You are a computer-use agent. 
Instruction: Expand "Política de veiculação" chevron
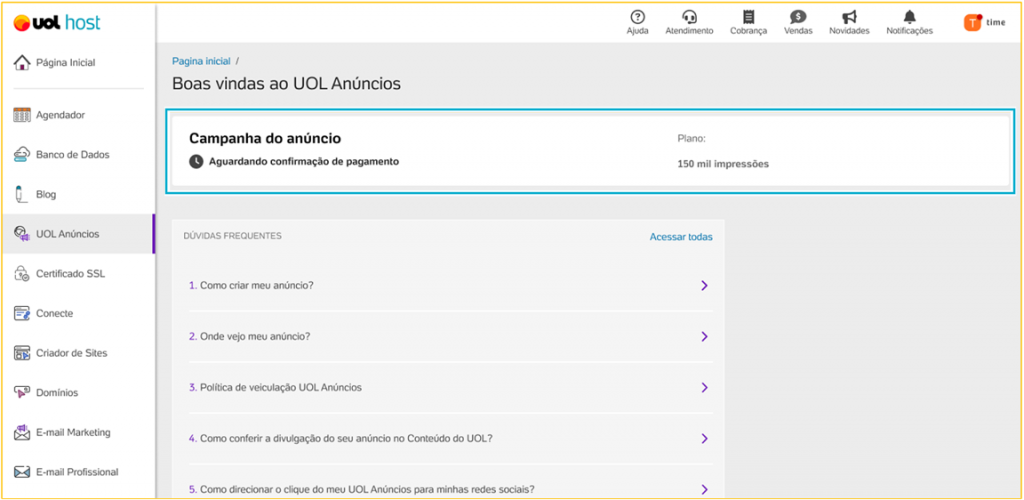point(704,387)
